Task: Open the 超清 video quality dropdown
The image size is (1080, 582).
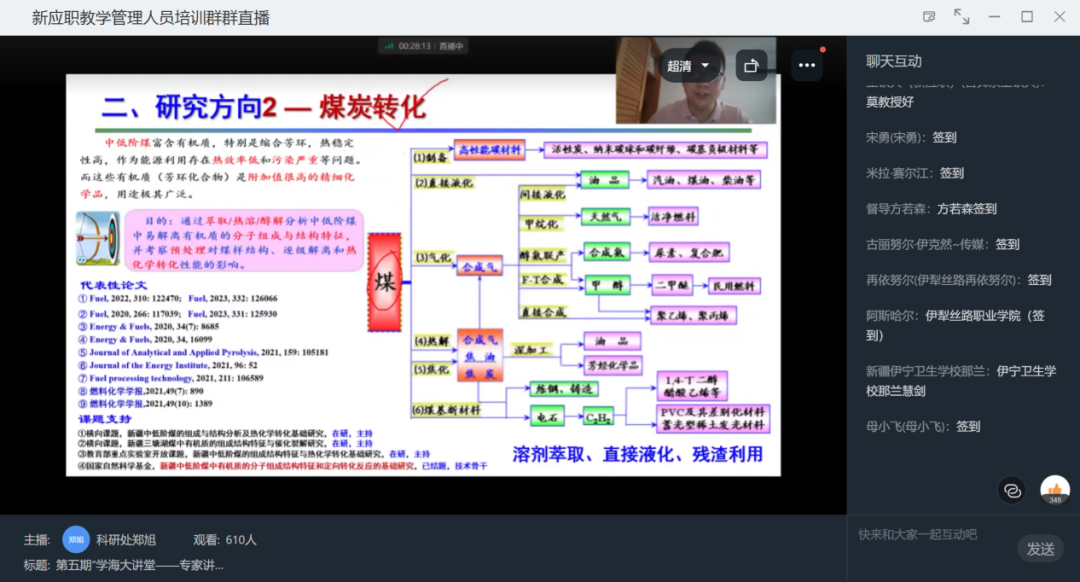Action: (x=693, y=64)
